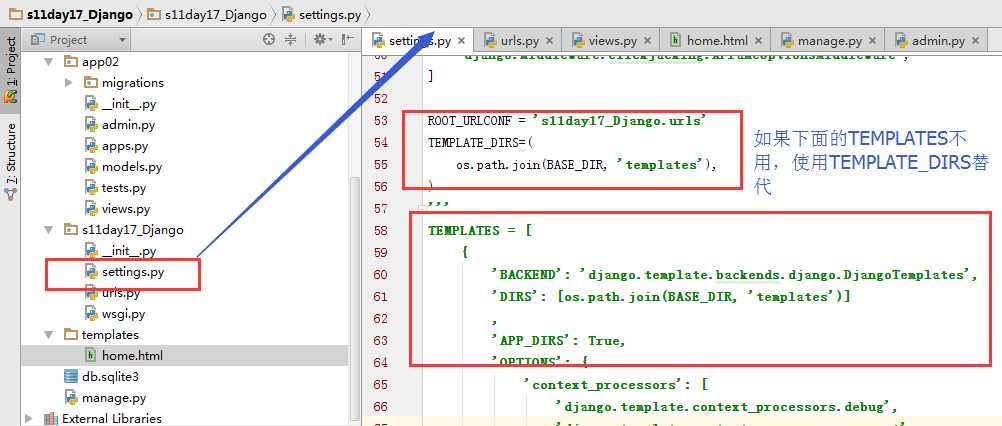Viewport: 1002px width, 426px height.
Task: Select the migrations folder
Action: [x=124, y=82]
